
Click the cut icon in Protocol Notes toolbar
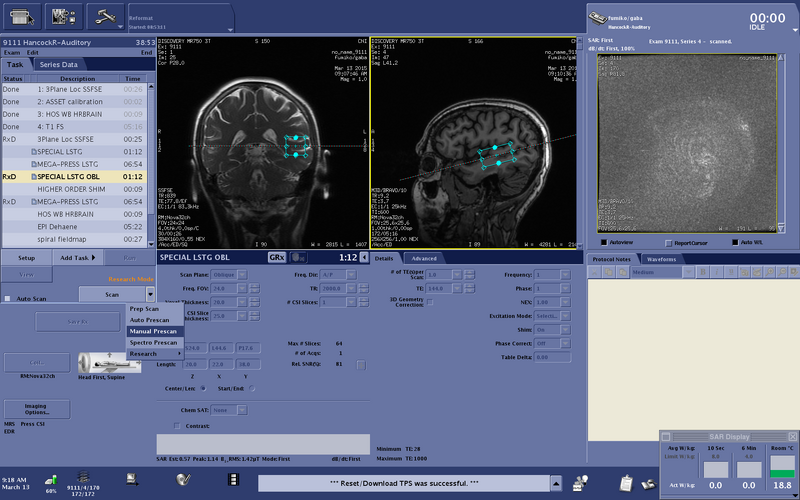tap(594, 272)
